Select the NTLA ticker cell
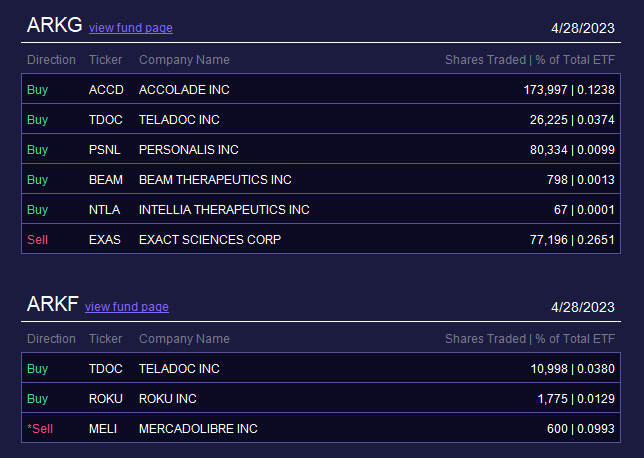This screenshot has height=458, width=644. [104, 209]
